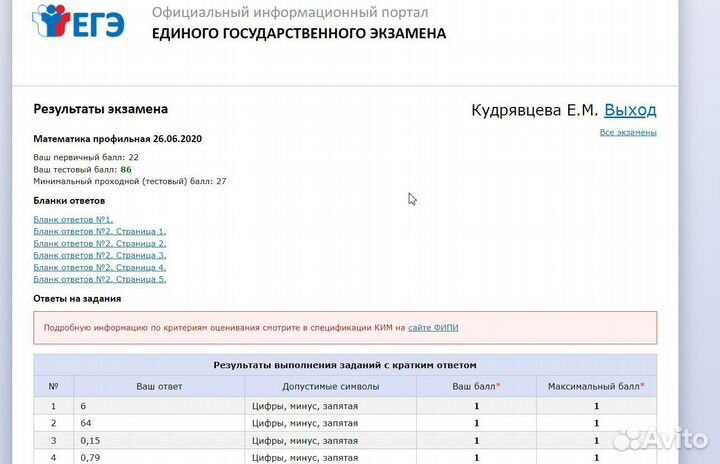Click answer 6 in row 1

(x=83, y=406)
